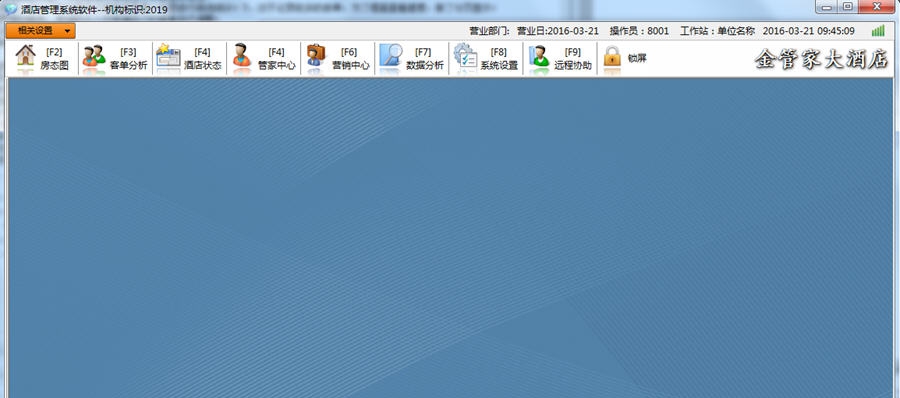Expand the orange 相关设置 dropdown
900x398 pixels.
point(41,30)
